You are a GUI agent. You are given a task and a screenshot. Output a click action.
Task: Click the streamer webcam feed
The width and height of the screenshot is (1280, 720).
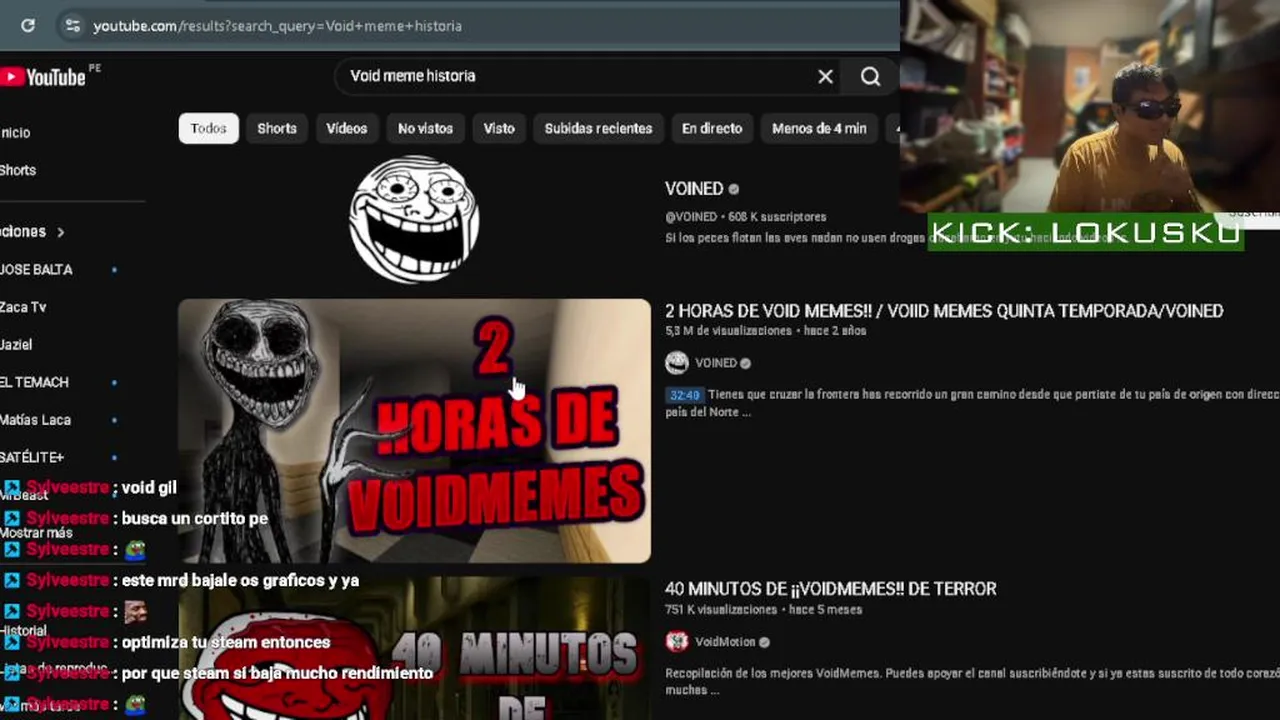(x=1090, y=106)
